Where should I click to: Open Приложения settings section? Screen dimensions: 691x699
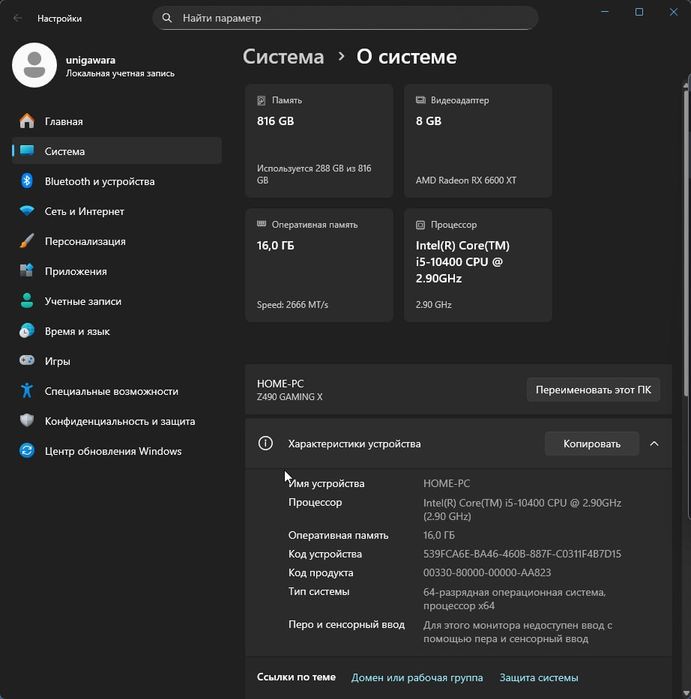[x=76, y=271]
